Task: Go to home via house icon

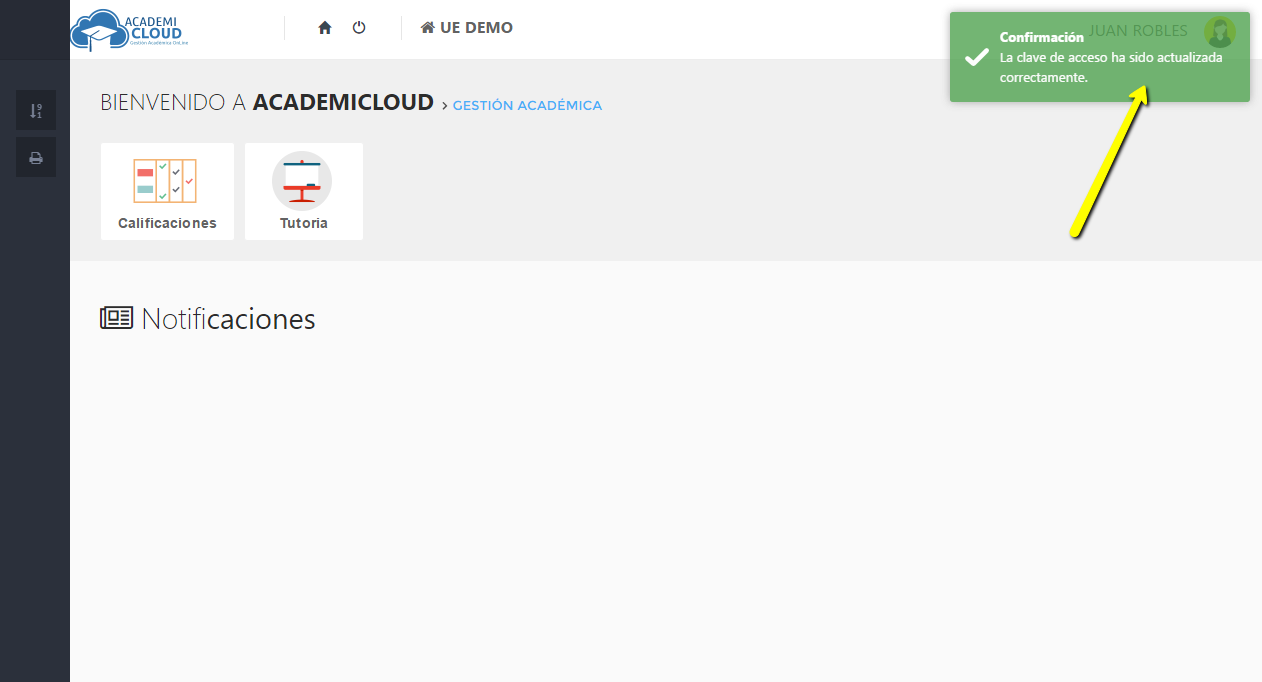Action: click(324, 28)
